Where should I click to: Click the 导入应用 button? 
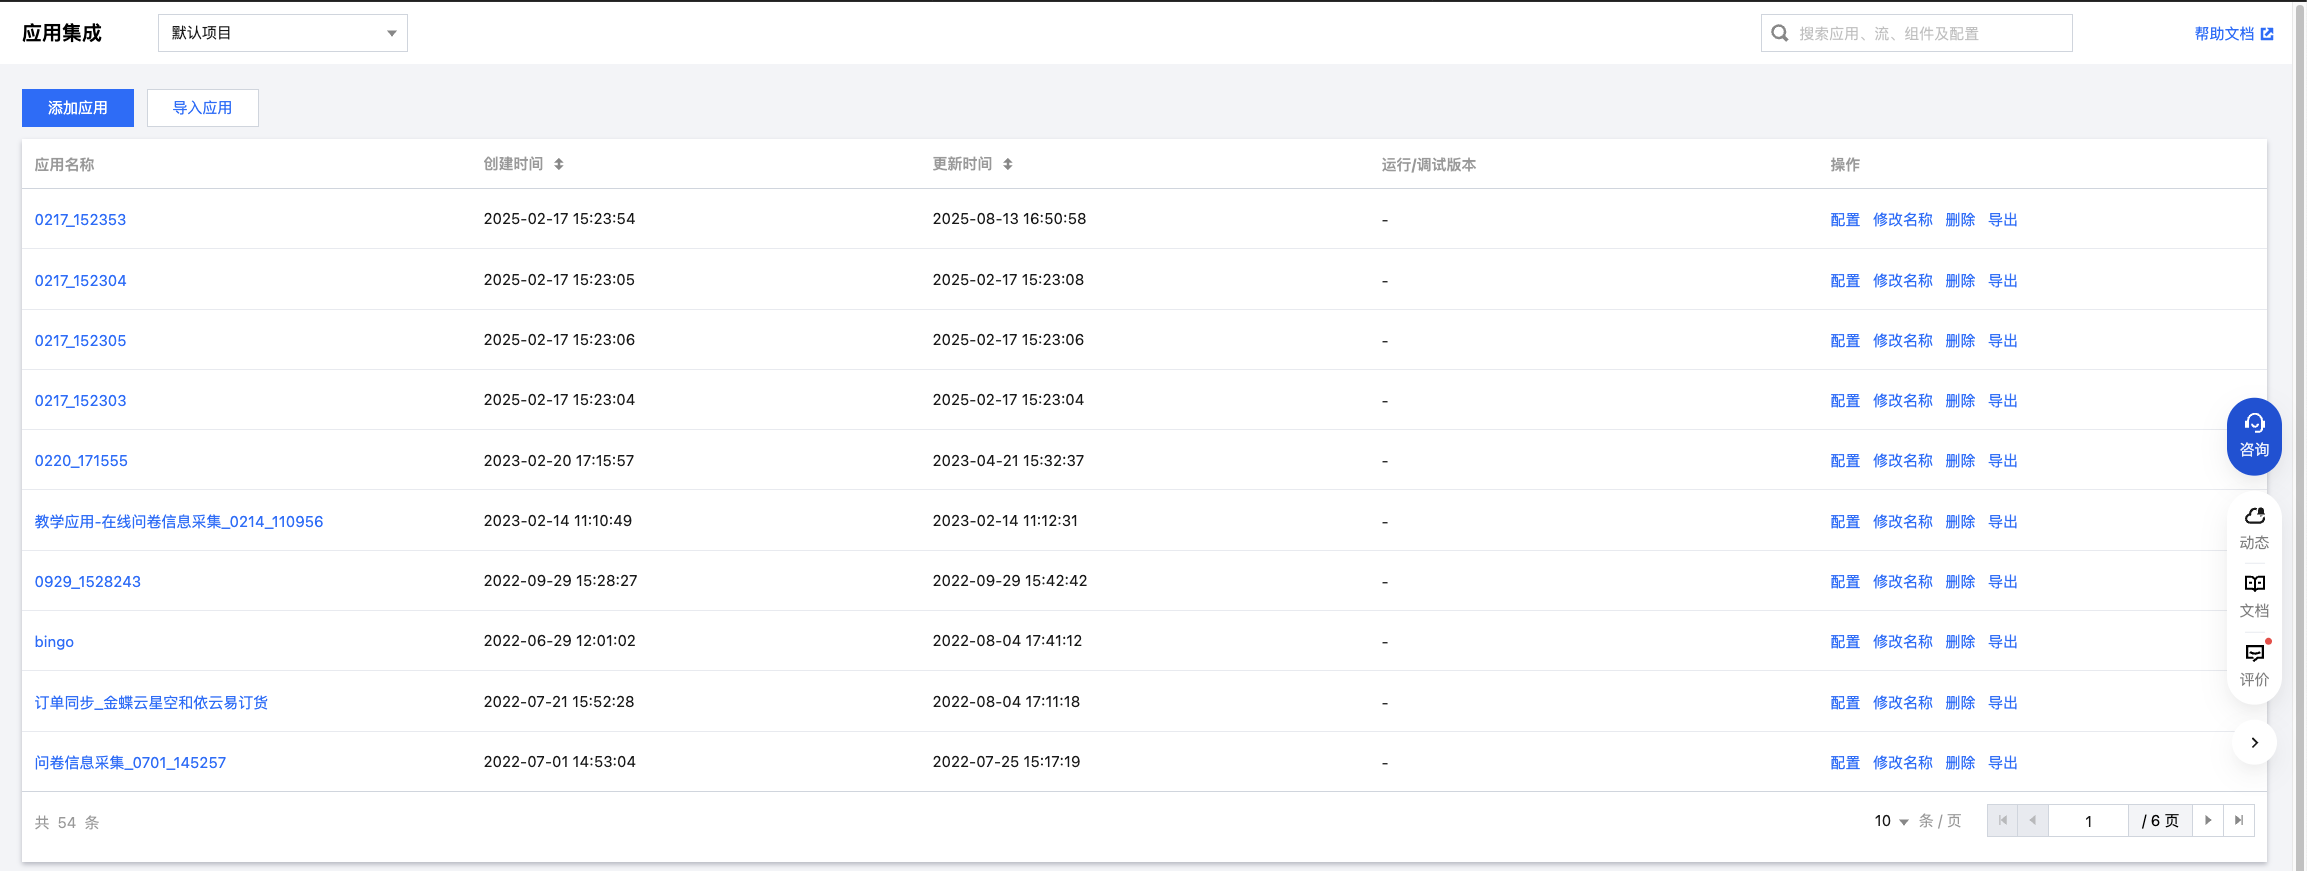coord(203,108)
